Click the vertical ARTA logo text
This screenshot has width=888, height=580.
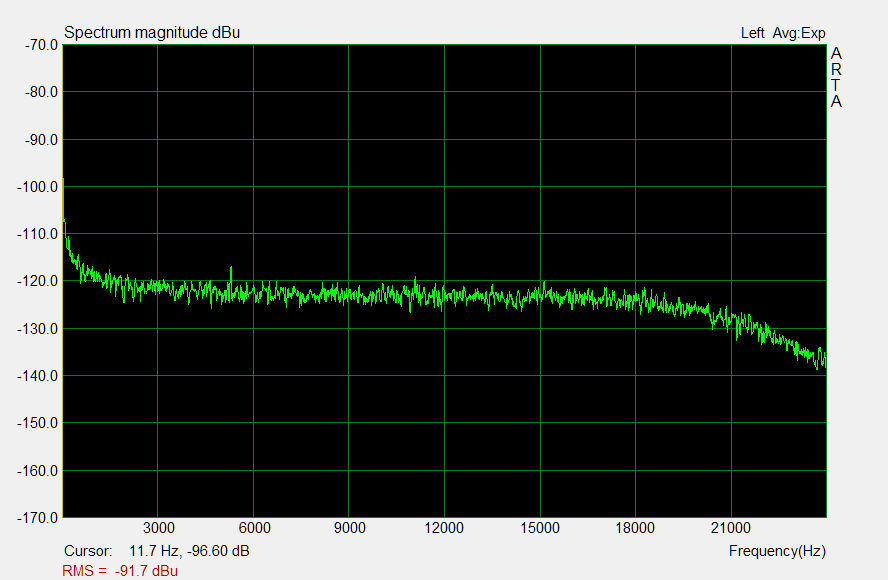click(836, 78)
